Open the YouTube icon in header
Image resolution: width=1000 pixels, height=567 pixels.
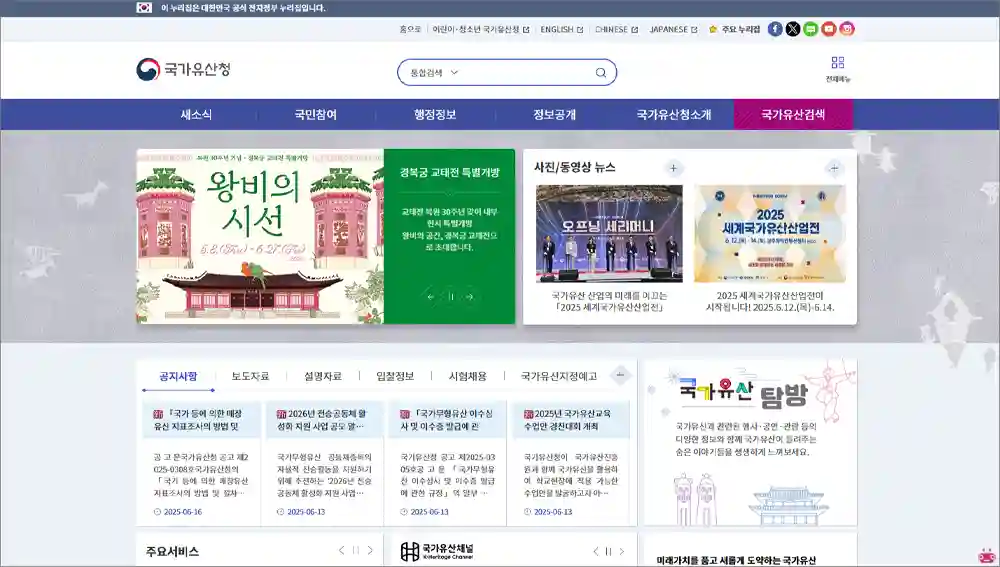pos(829,29)
